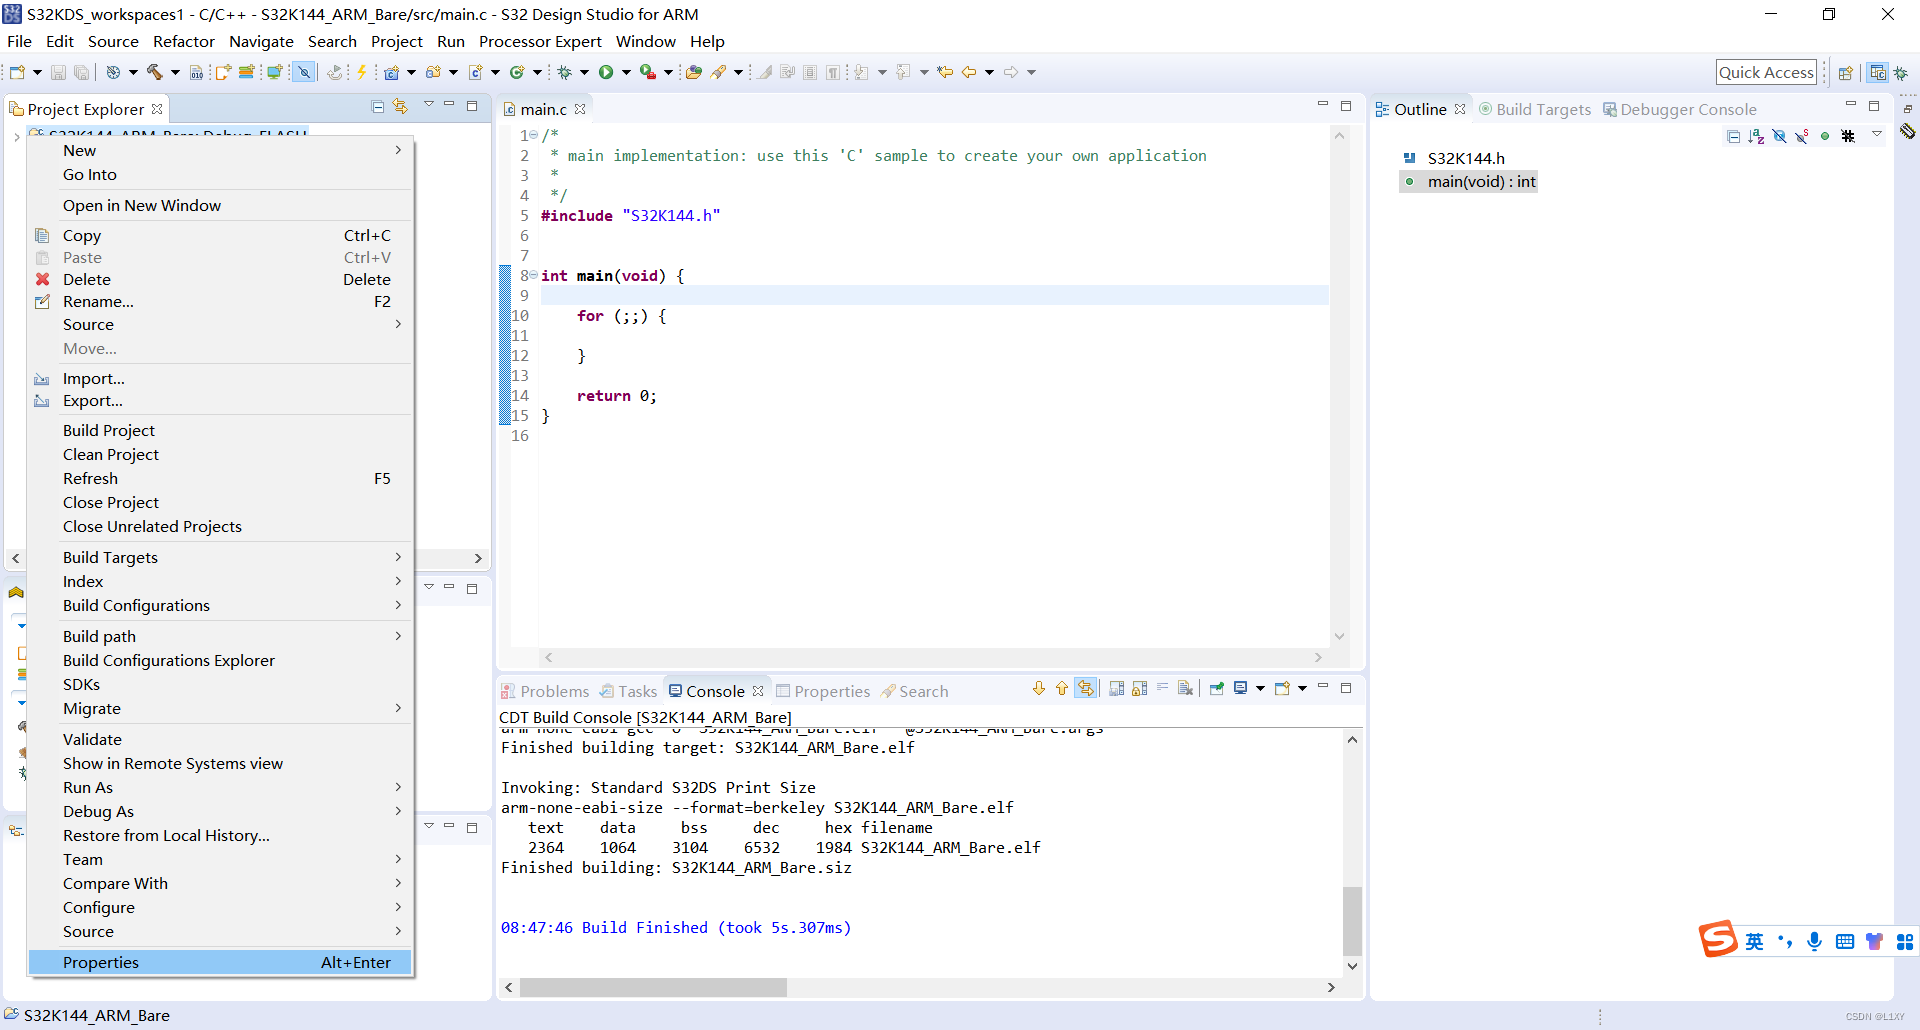Click Sort alphabetically in Outline toolbar
Image resolution: width=1920 pixels, height=1030 pixels.
(1756, 136)
